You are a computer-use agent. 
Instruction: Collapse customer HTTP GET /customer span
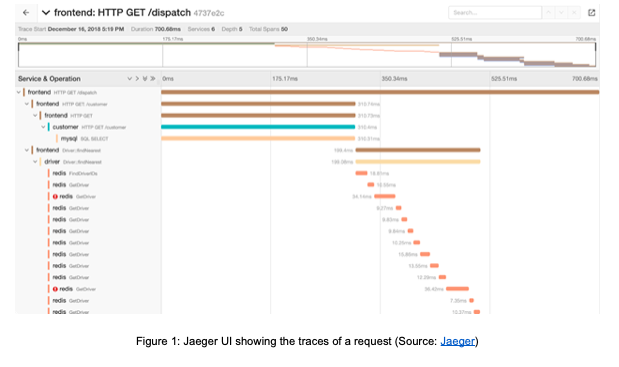tap(43, 127)
